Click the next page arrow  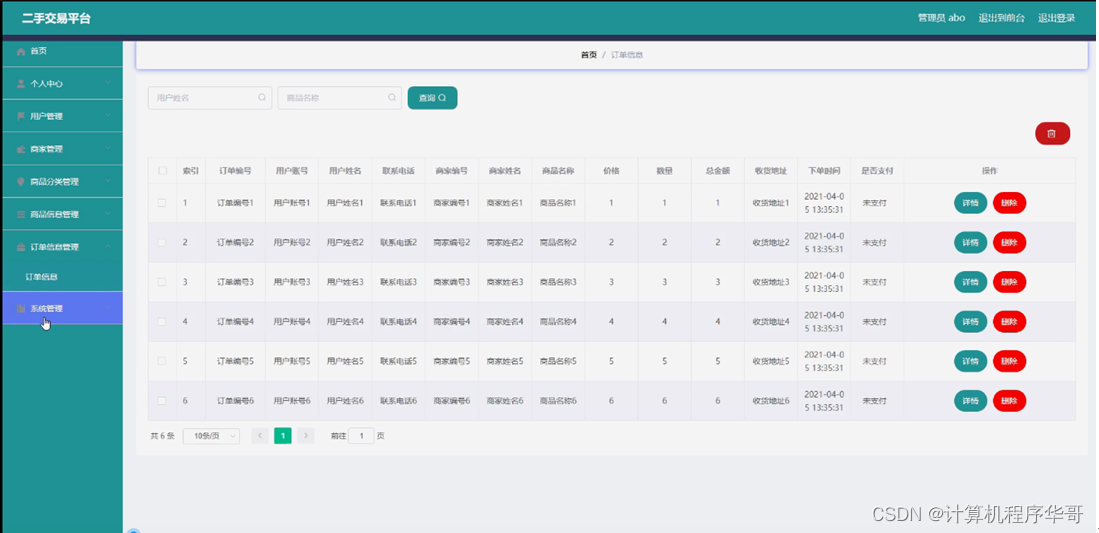click(306, 436)
